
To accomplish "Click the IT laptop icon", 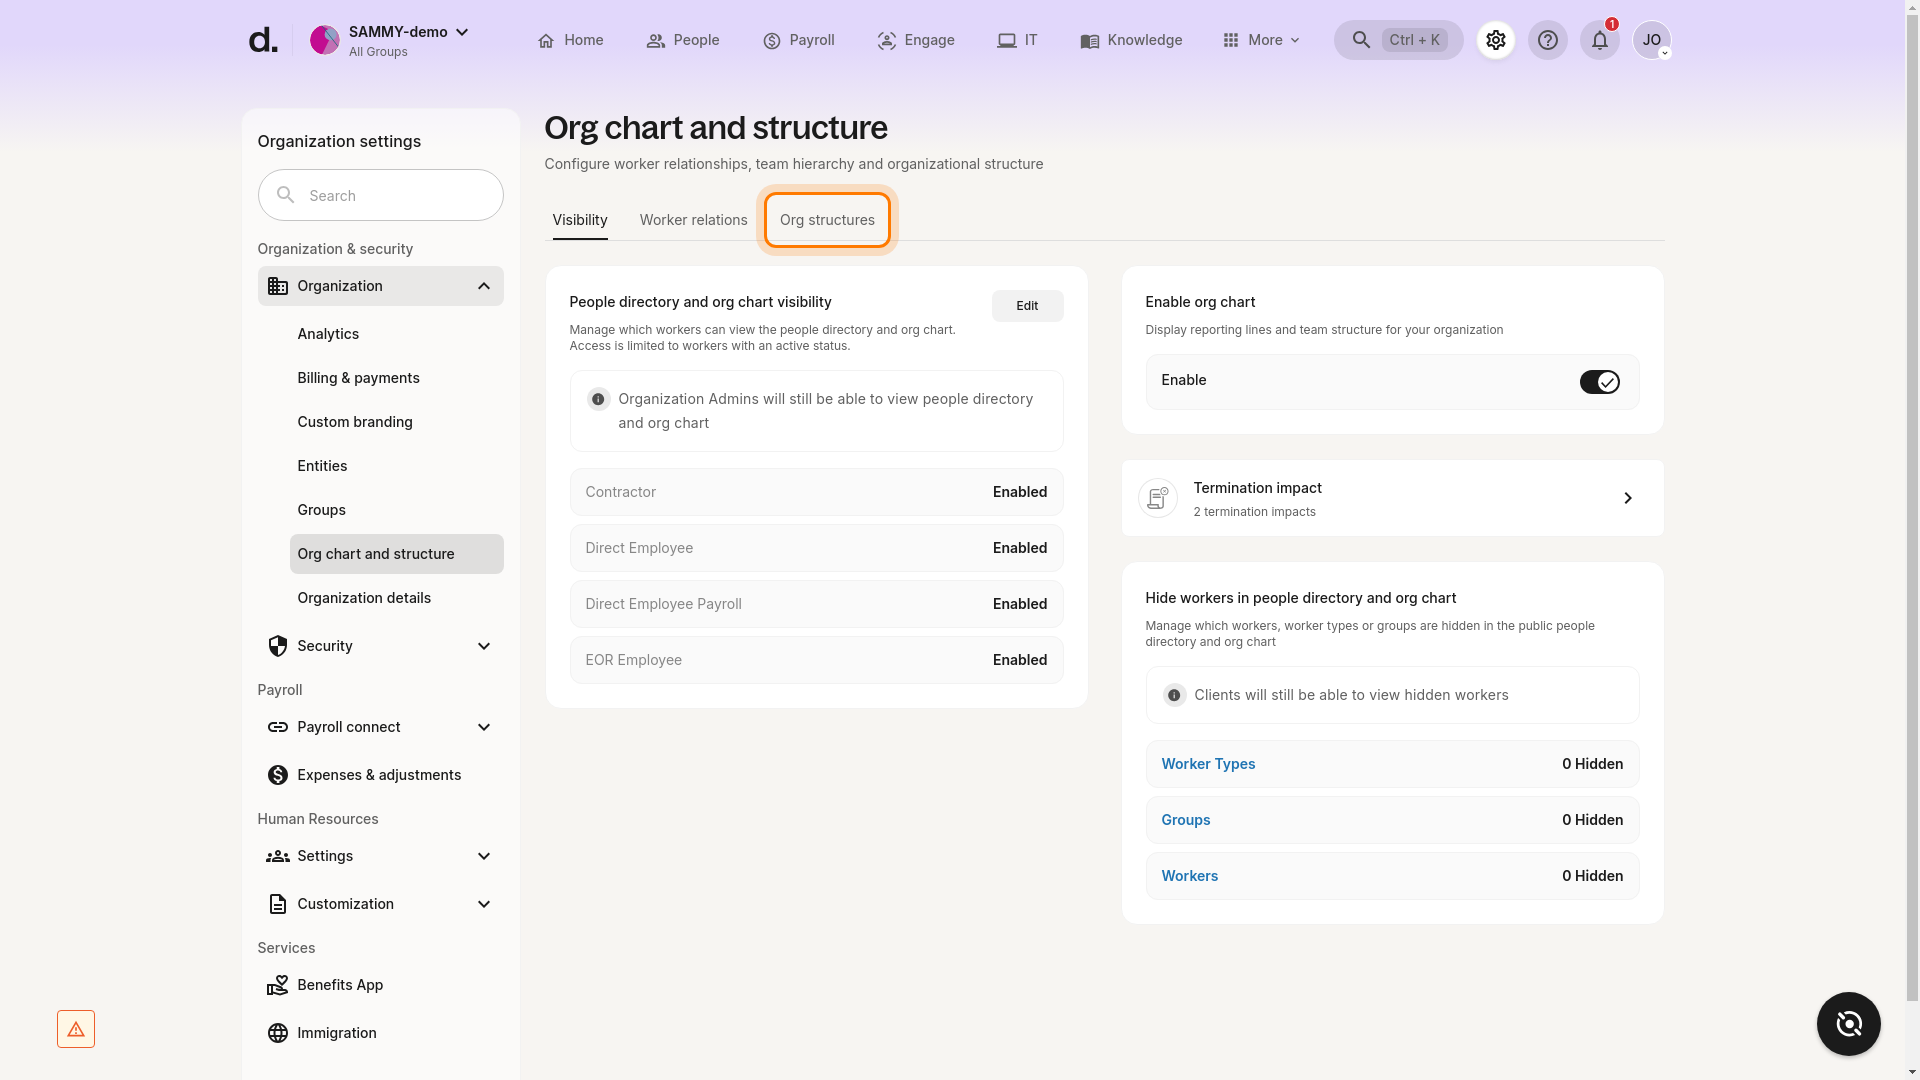I will (x=1007, y=41).
